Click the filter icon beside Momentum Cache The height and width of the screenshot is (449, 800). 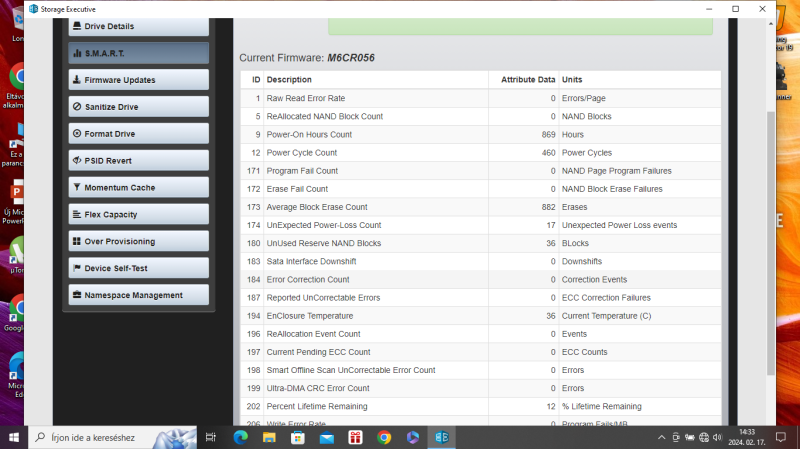tap(77, 187)
